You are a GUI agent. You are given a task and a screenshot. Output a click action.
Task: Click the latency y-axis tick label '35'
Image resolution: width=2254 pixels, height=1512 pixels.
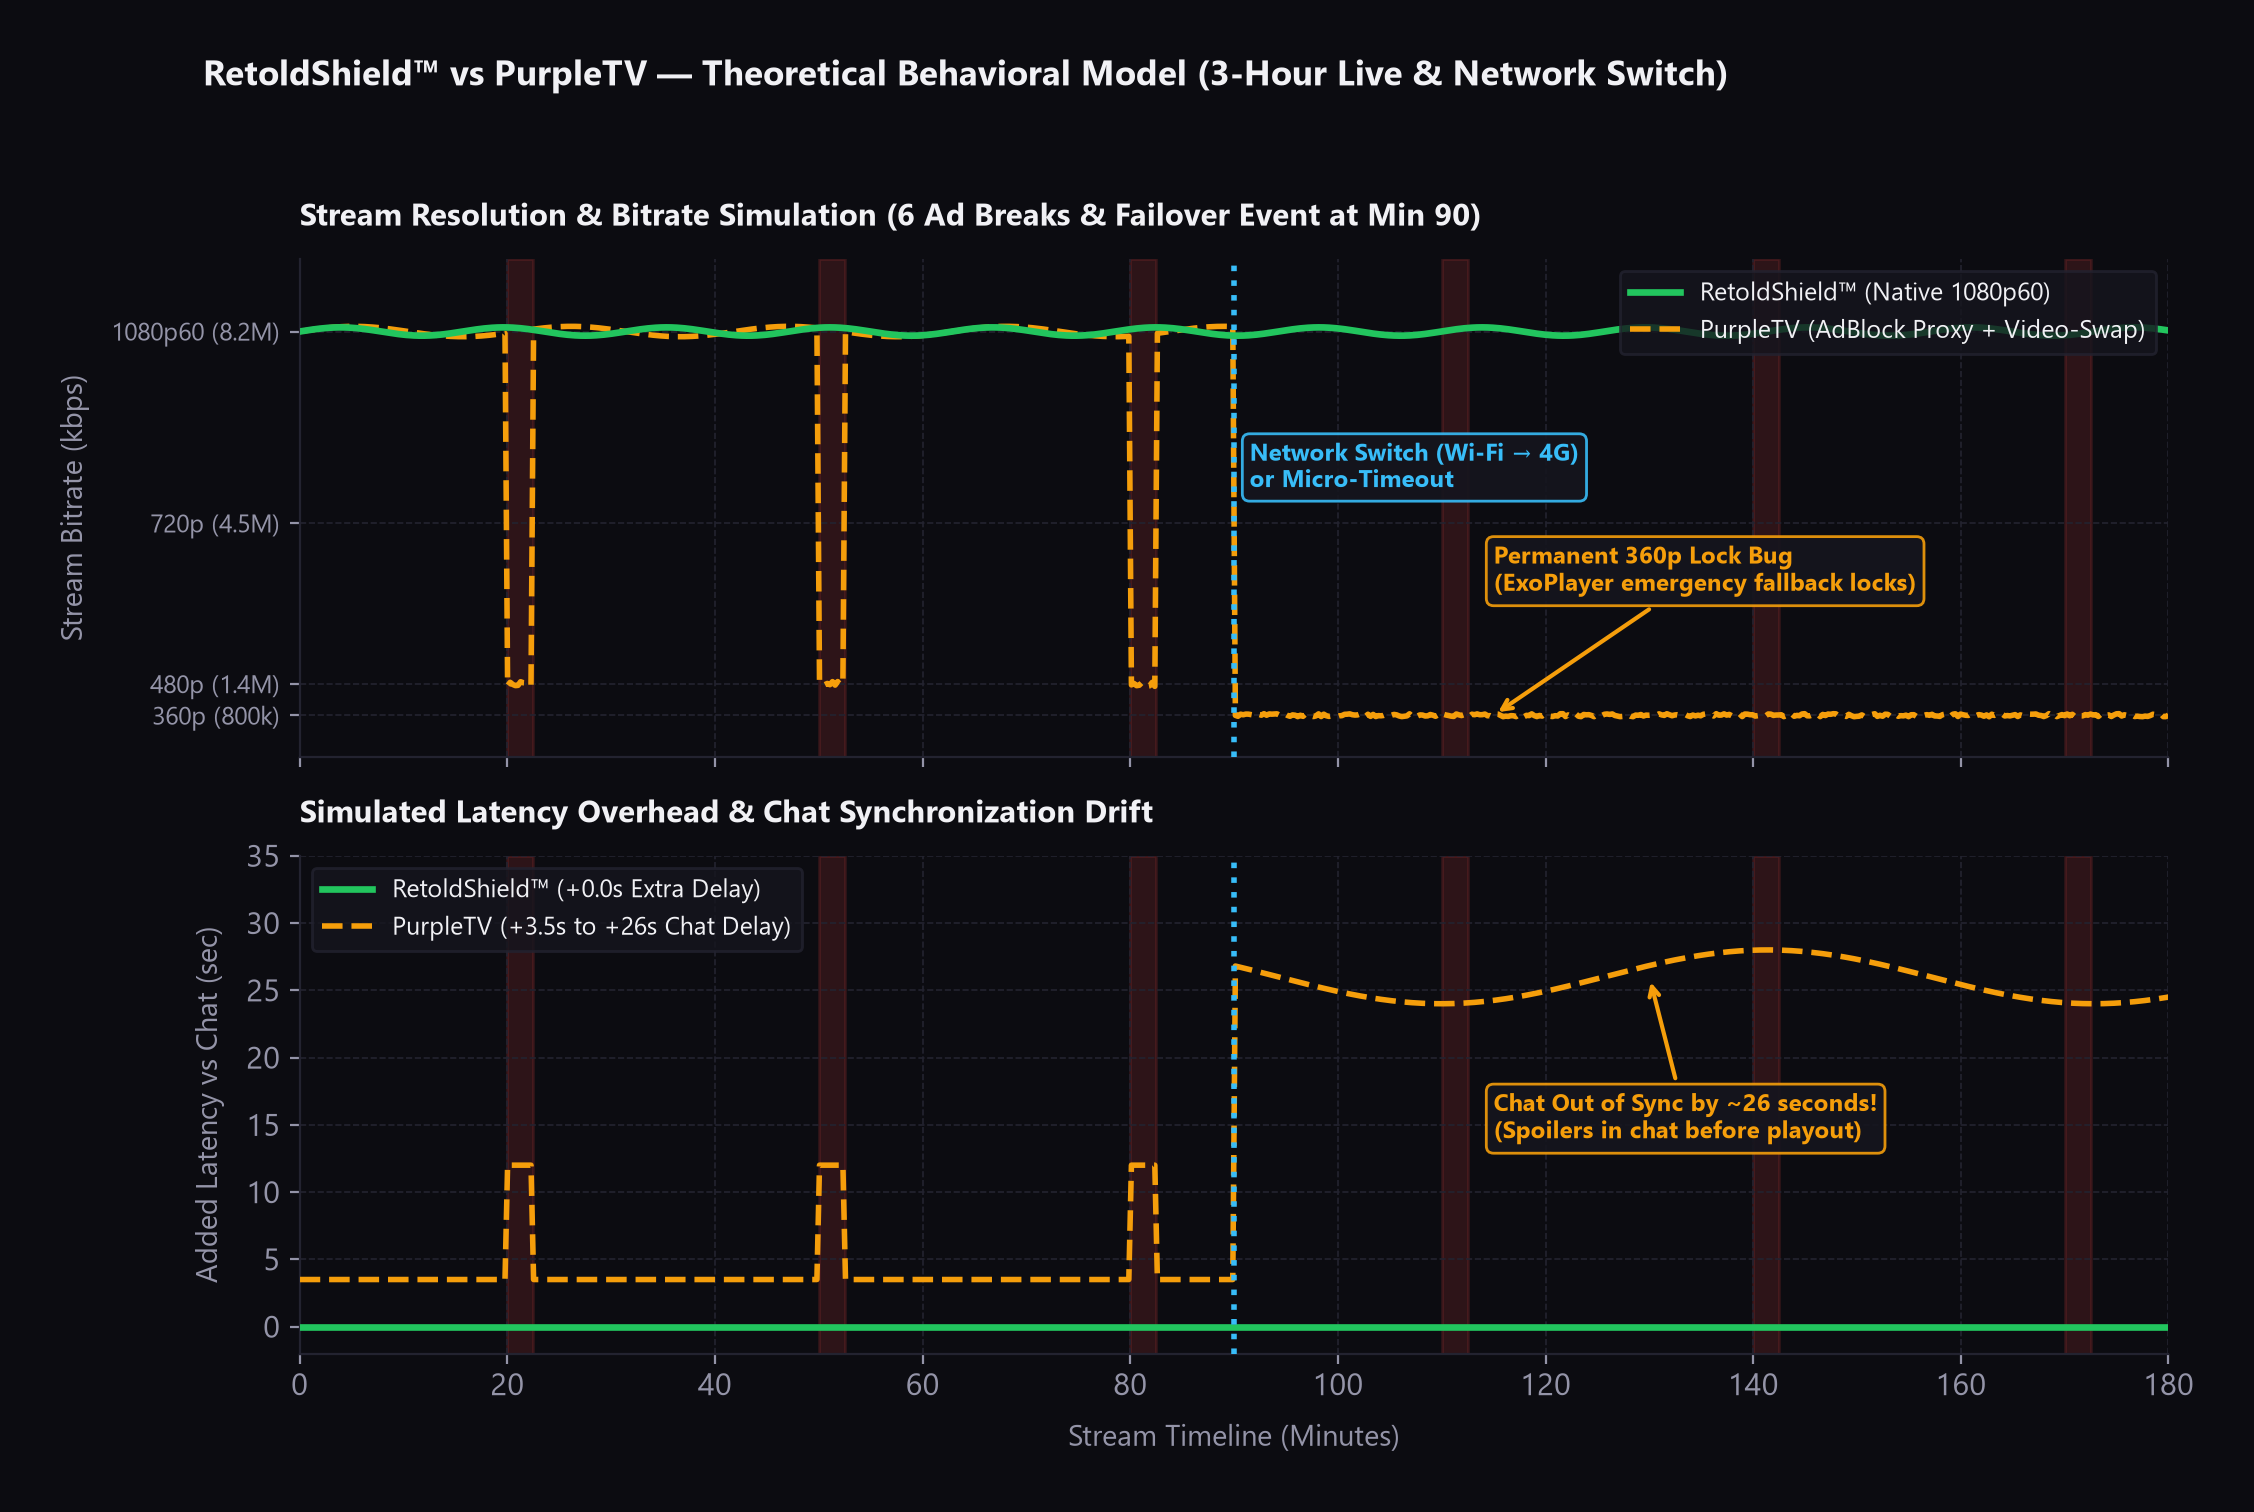tap(263, 857)
